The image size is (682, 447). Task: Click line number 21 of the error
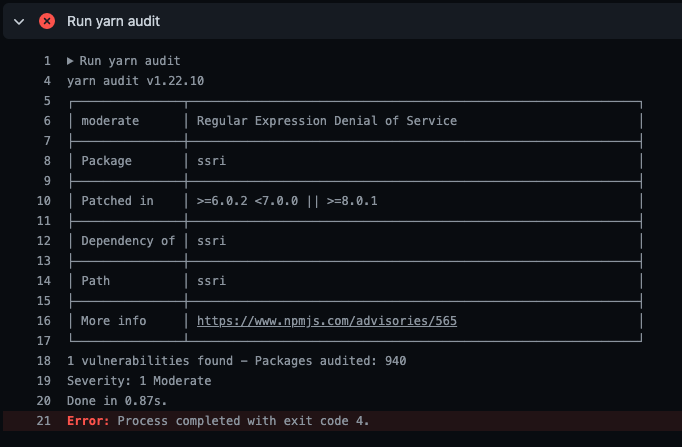[43, 421]
